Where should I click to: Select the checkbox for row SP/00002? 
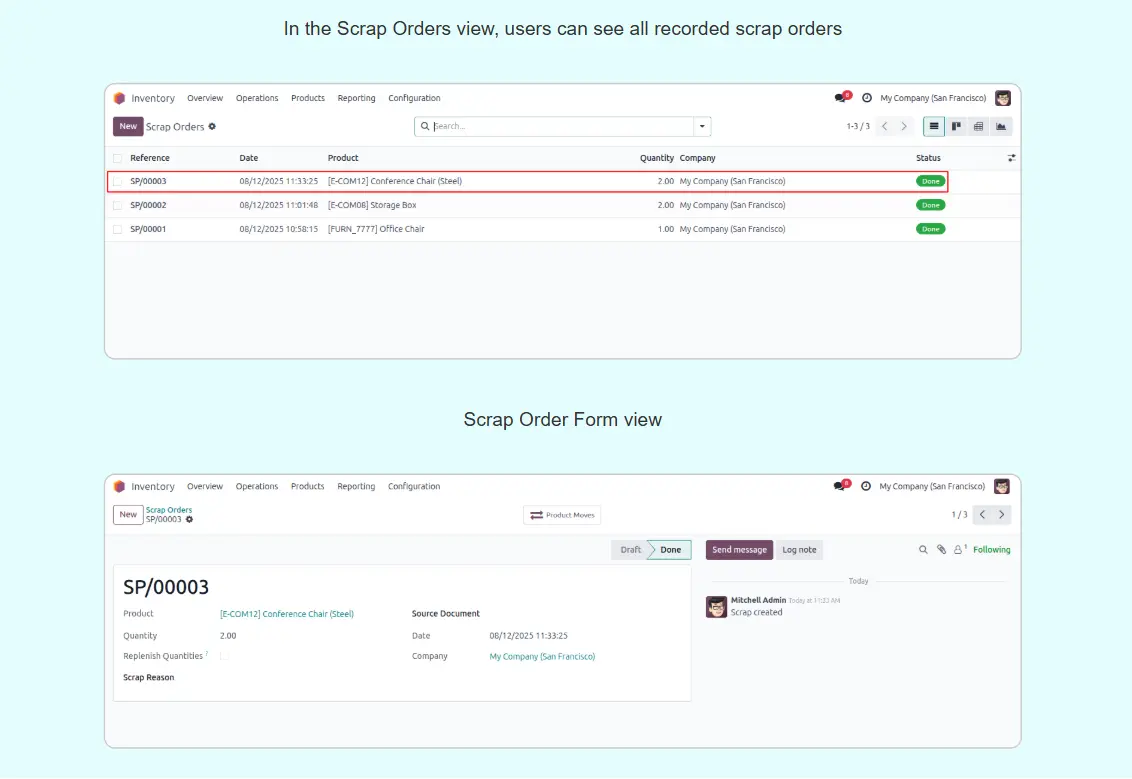click(118, 205)
